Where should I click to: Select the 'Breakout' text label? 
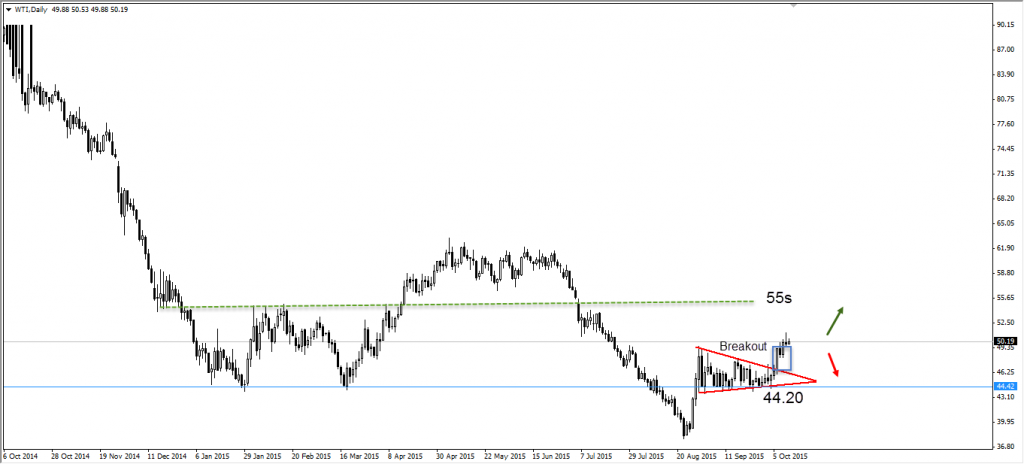tap(743, 346)
